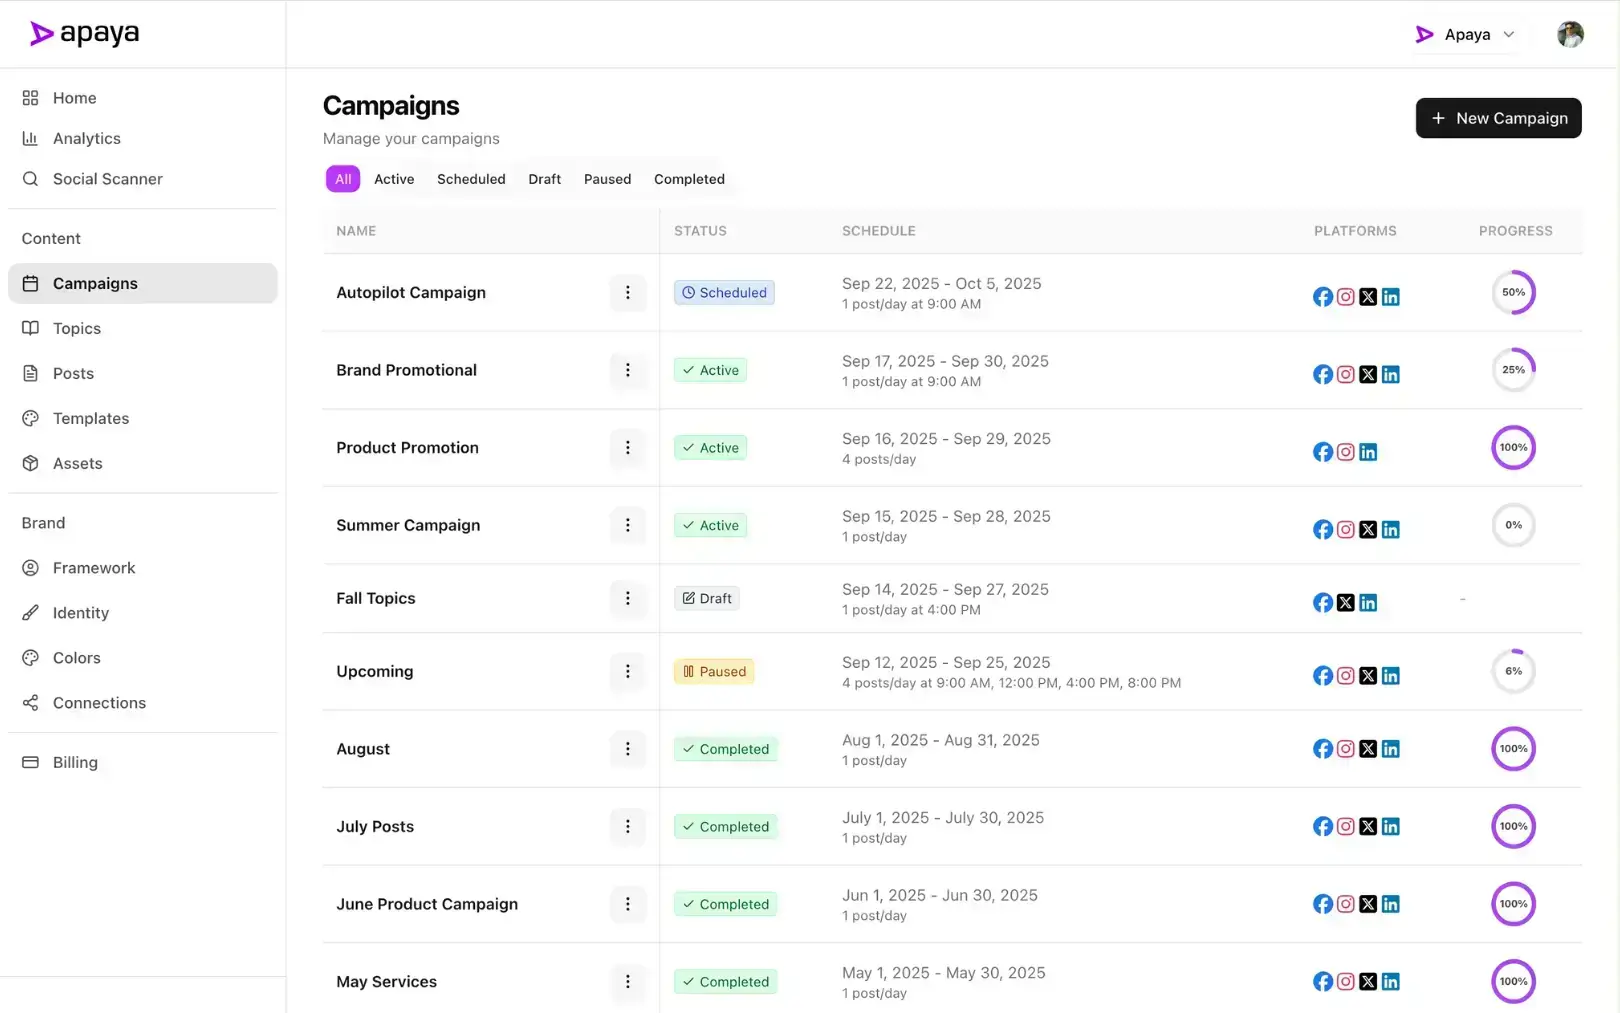Open the kebab menu for Fall Topics
Viewport: 1620px width, 1013px height.
coord(628,599)
